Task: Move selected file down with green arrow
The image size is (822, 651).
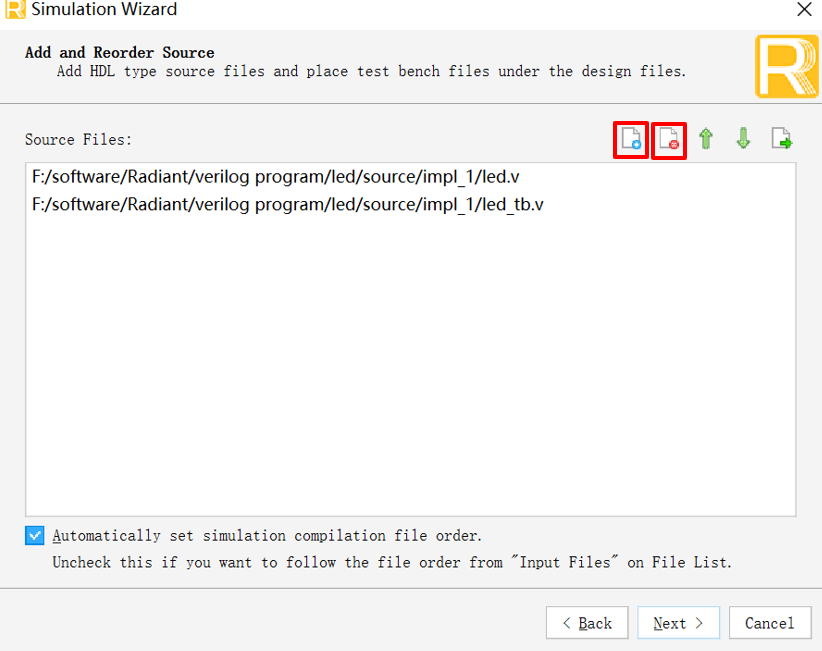Action: tap(743, 139)
